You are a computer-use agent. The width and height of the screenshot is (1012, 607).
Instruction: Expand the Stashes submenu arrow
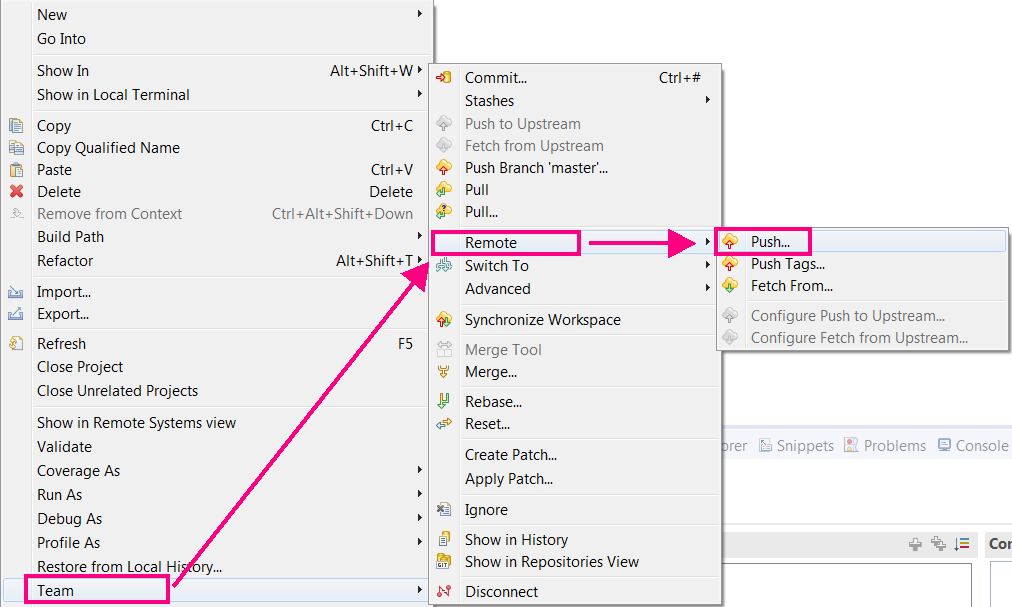point(708,99)
